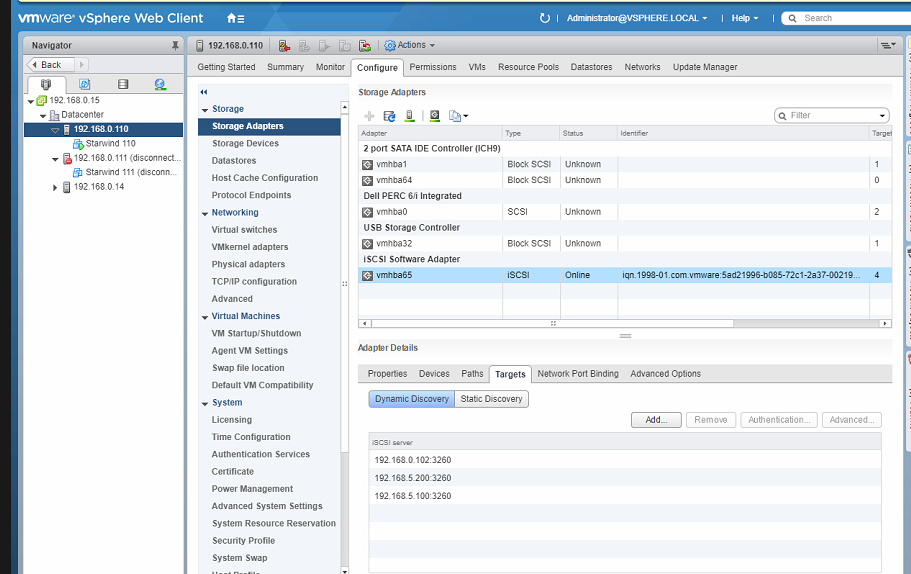Viewport: 911px width, 574px height.
Task: Click the refresh storage adapters icon
Action: [389, 116]
